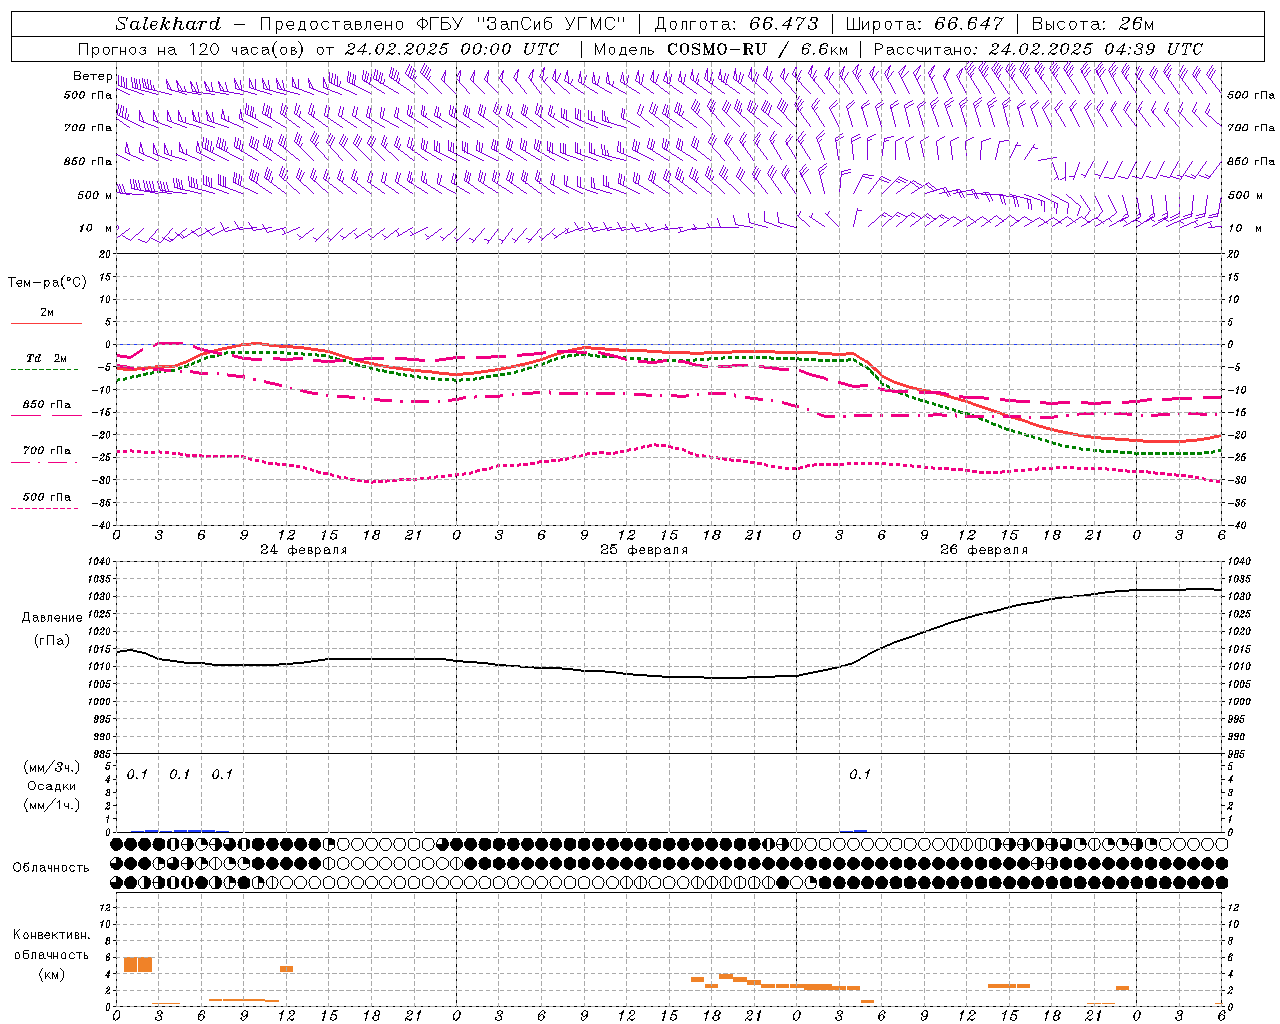Select the 'Широта: 66.647' header value
This screenshot has width=1280, height=1024.
click(x=924, y=23)
